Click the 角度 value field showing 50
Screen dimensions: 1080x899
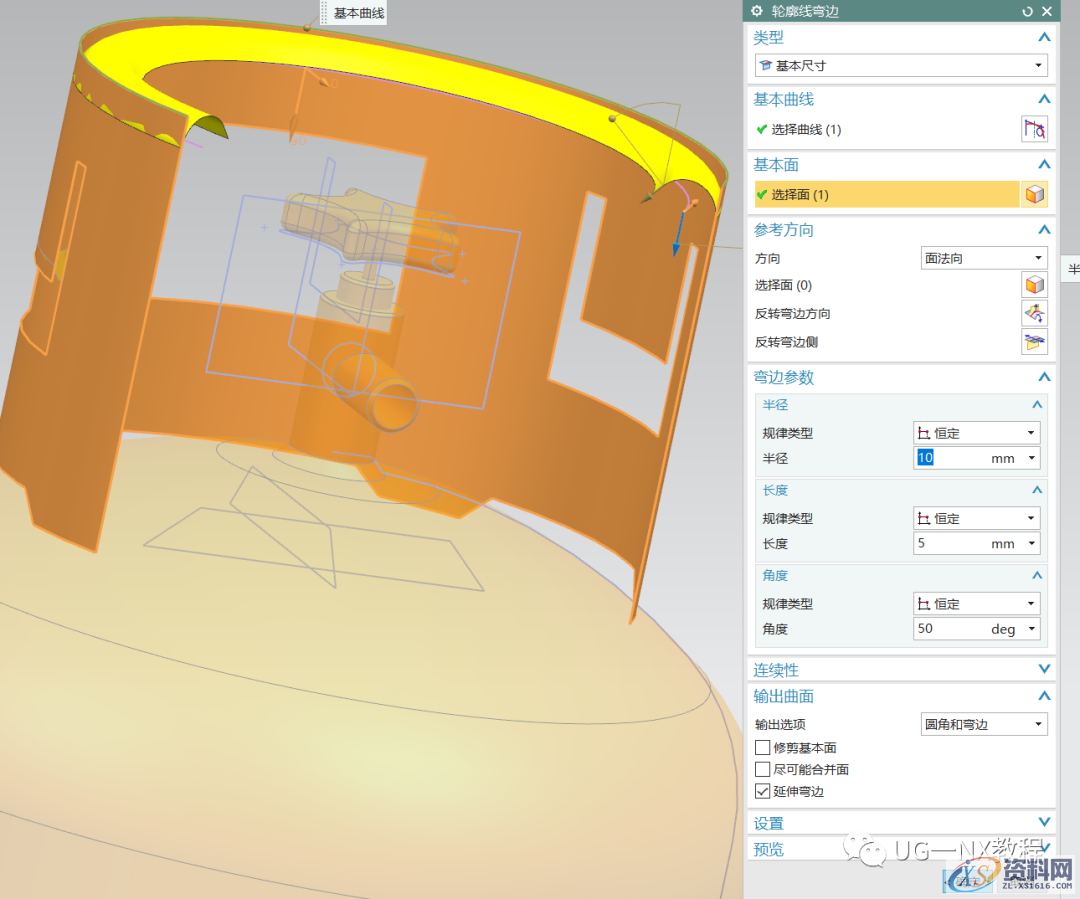[950, 629]
